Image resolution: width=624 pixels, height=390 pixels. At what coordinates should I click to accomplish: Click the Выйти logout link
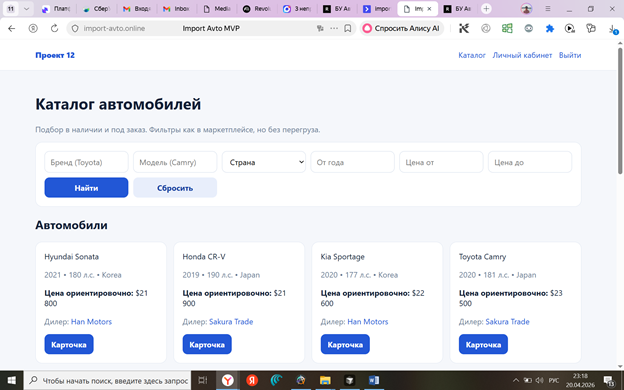pos(570,55)
